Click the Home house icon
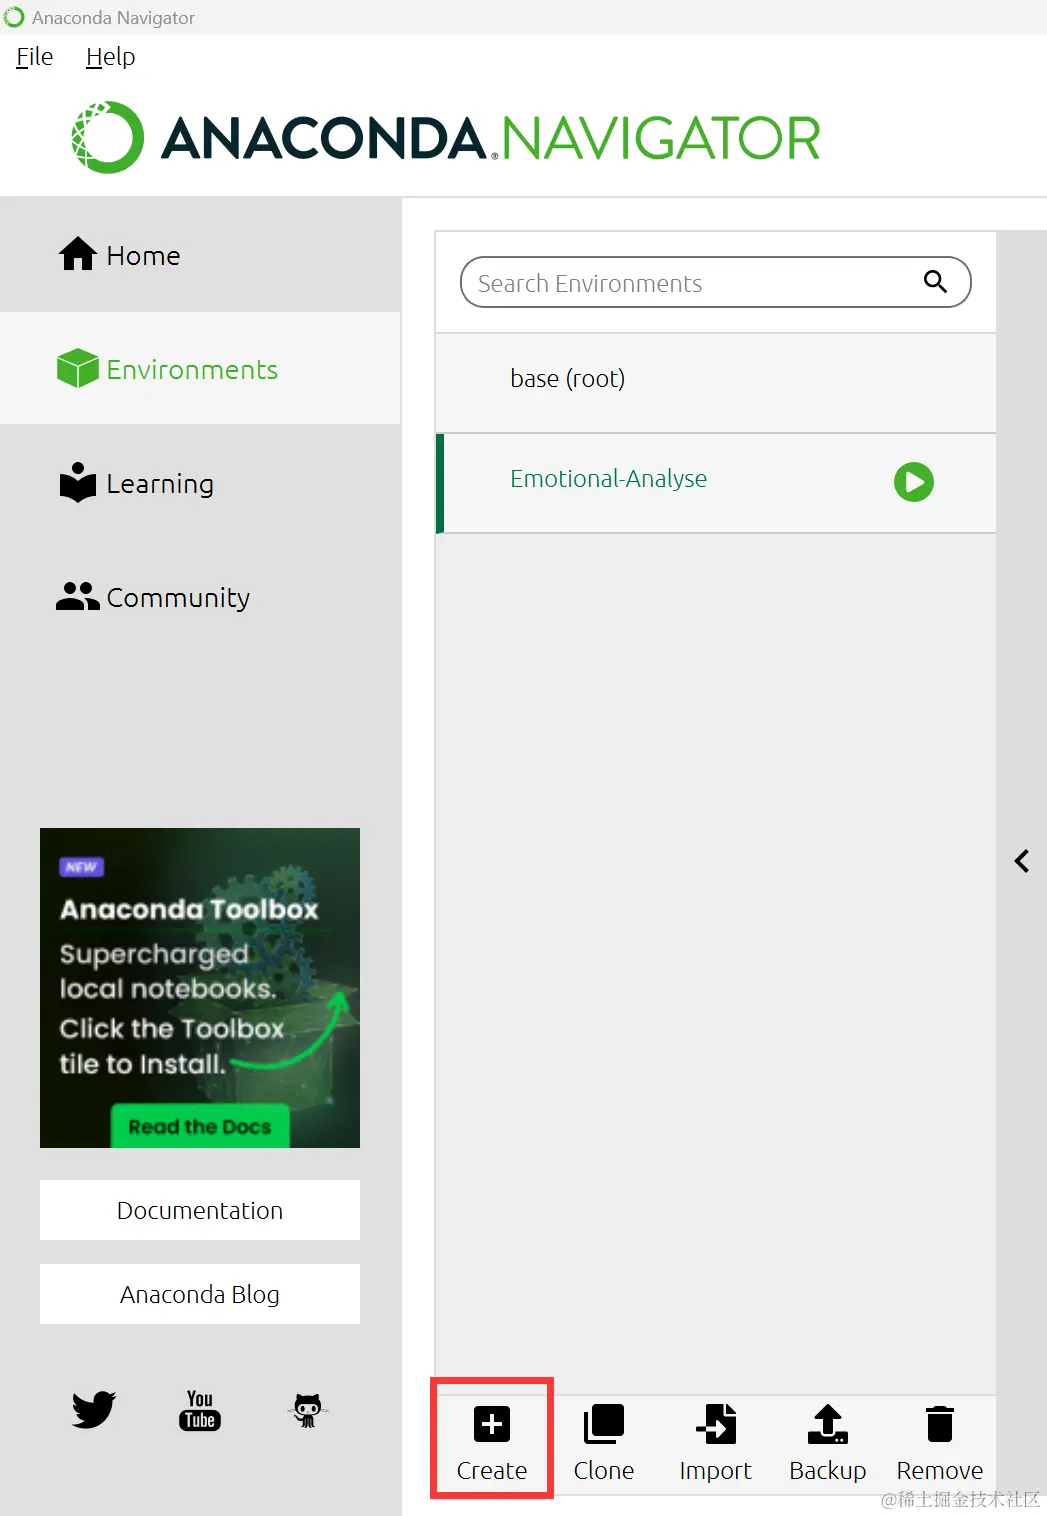The height and width of the screenshot is (1516, 1047). pyautogui.click(x=78, y=254)
